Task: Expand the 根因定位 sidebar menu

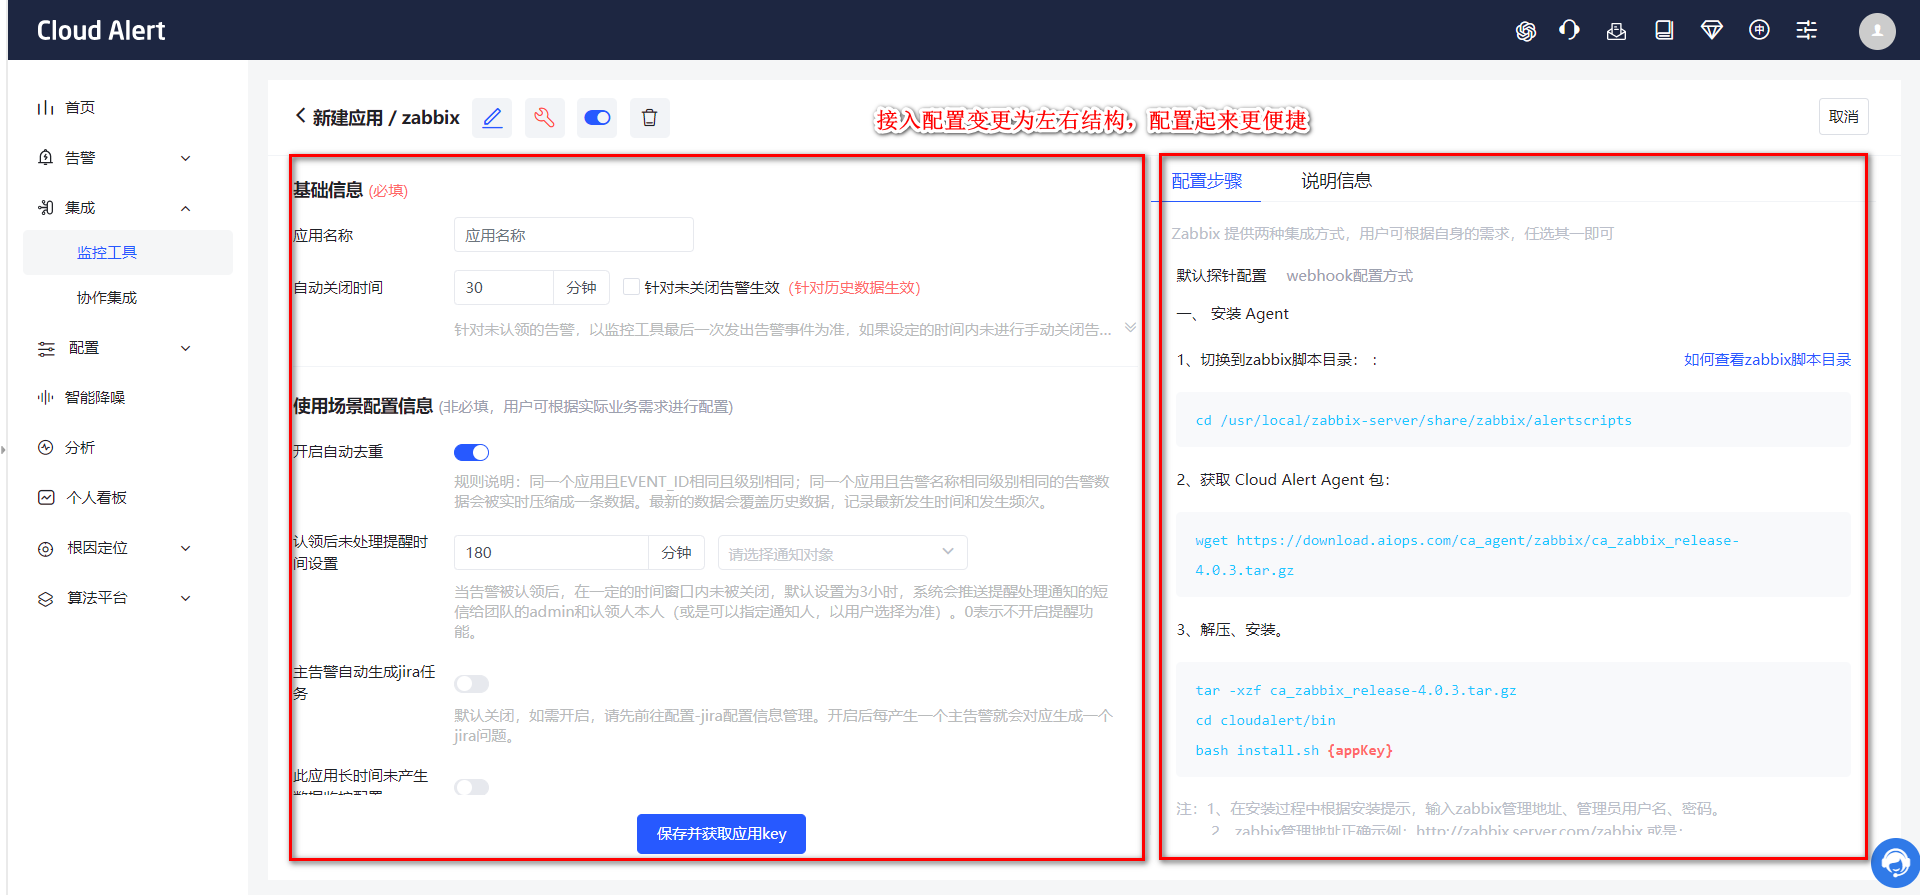Action: coord(185,548)
